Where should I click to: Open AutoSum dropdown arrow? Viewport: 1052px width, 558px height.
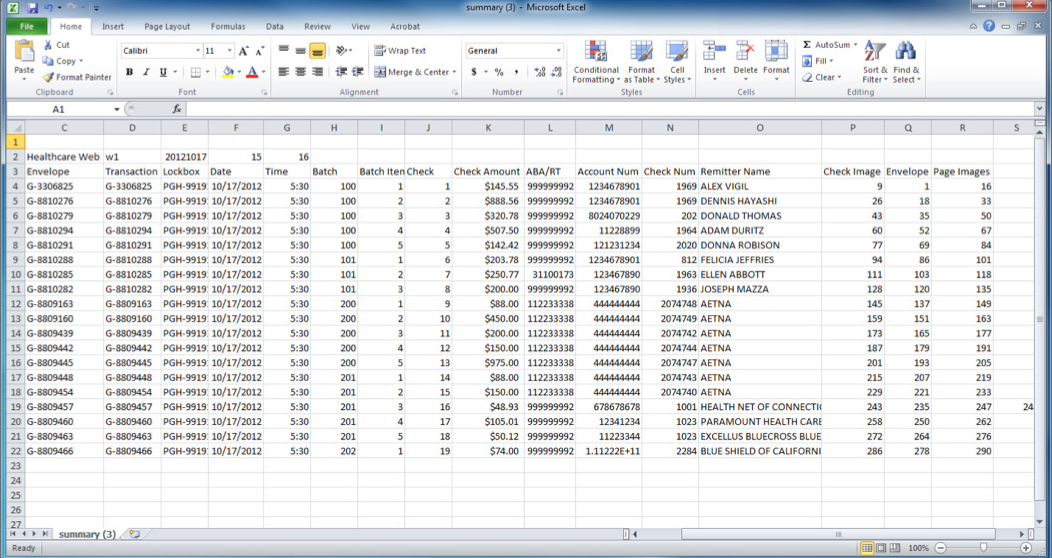pos(855,45)
